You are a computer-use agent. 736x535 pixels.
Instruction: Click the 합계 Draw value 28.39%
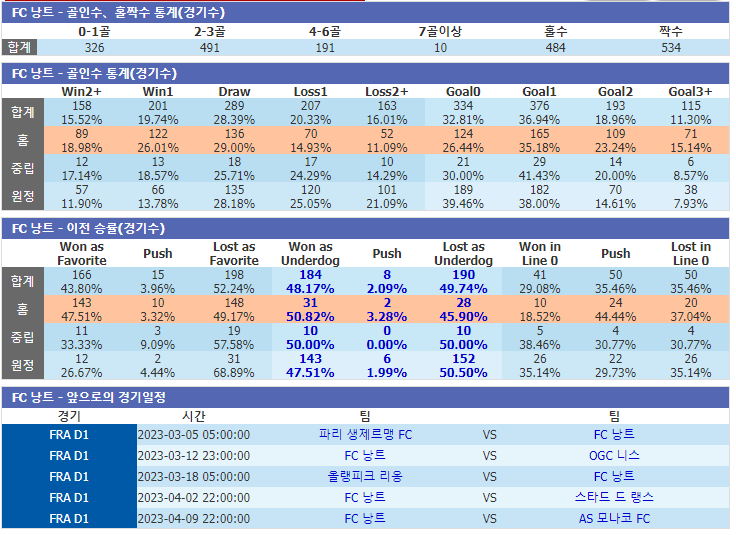point(234,120)
